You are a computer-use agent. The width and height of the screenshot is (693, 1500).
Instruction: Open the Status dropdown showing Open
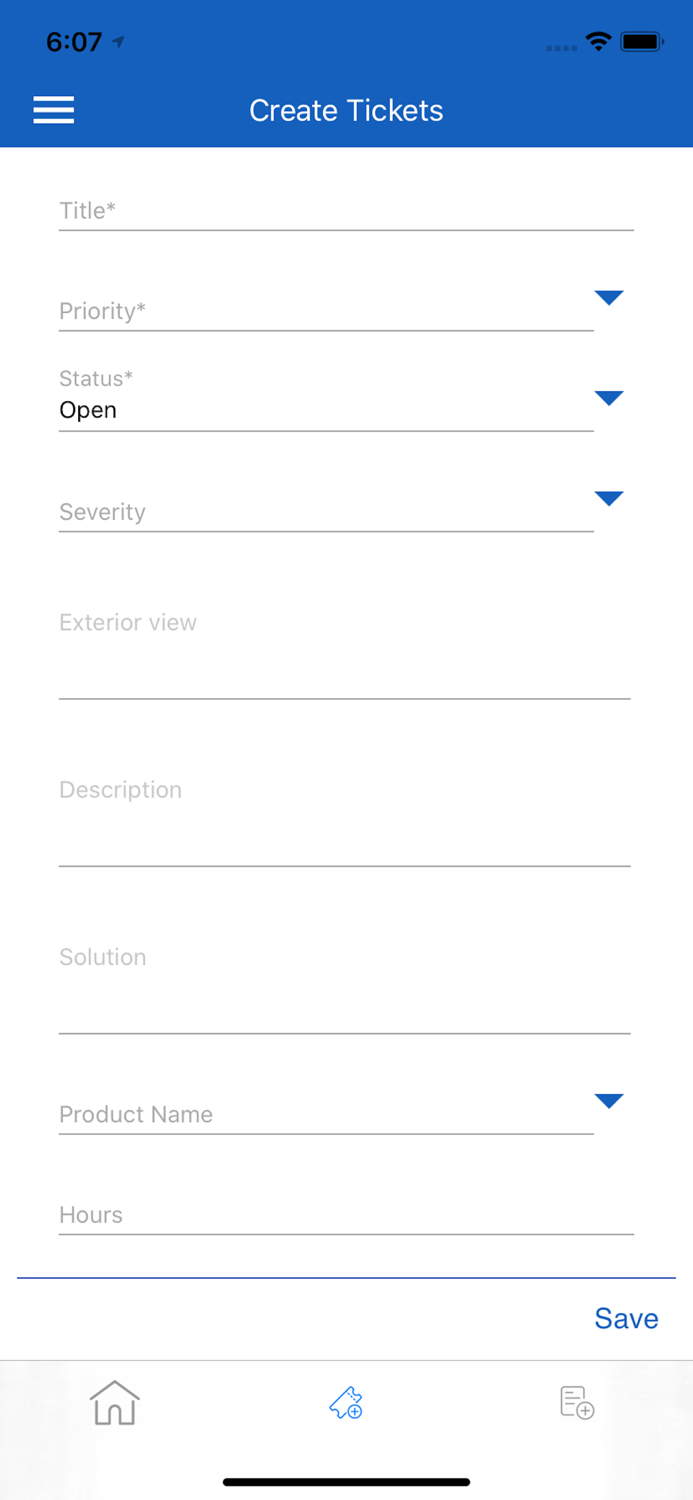609,398
